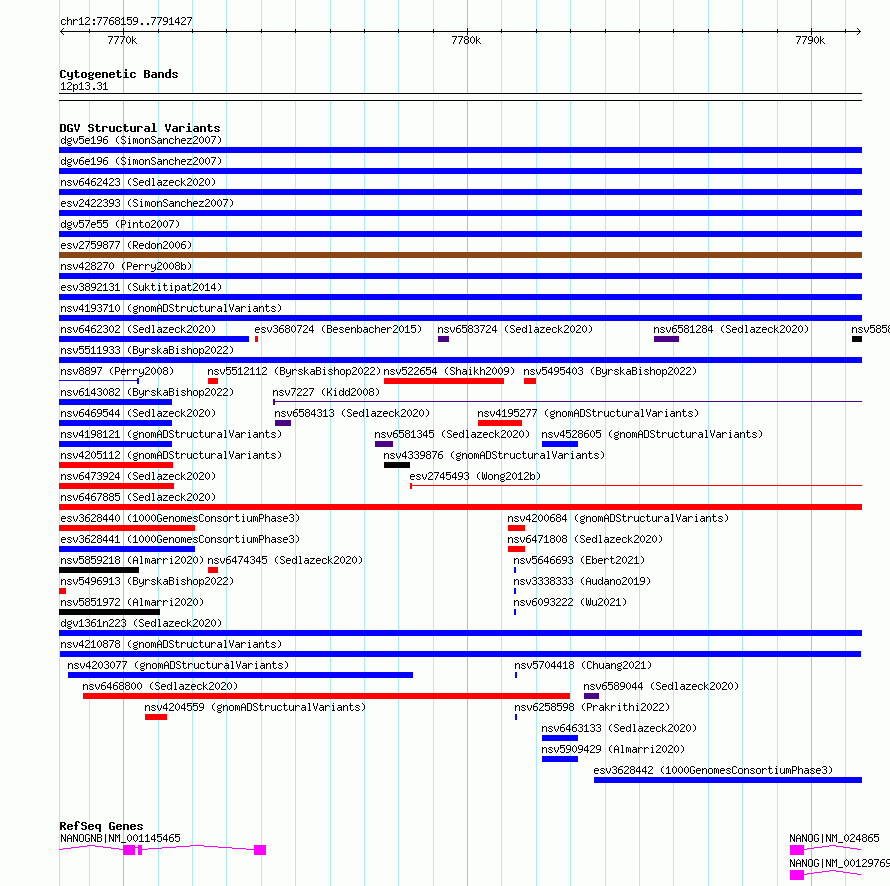
Task: Open nsv6581284 (Sedlazeck2020) variant
Action: pyautogui.click(x=731, y=329)
